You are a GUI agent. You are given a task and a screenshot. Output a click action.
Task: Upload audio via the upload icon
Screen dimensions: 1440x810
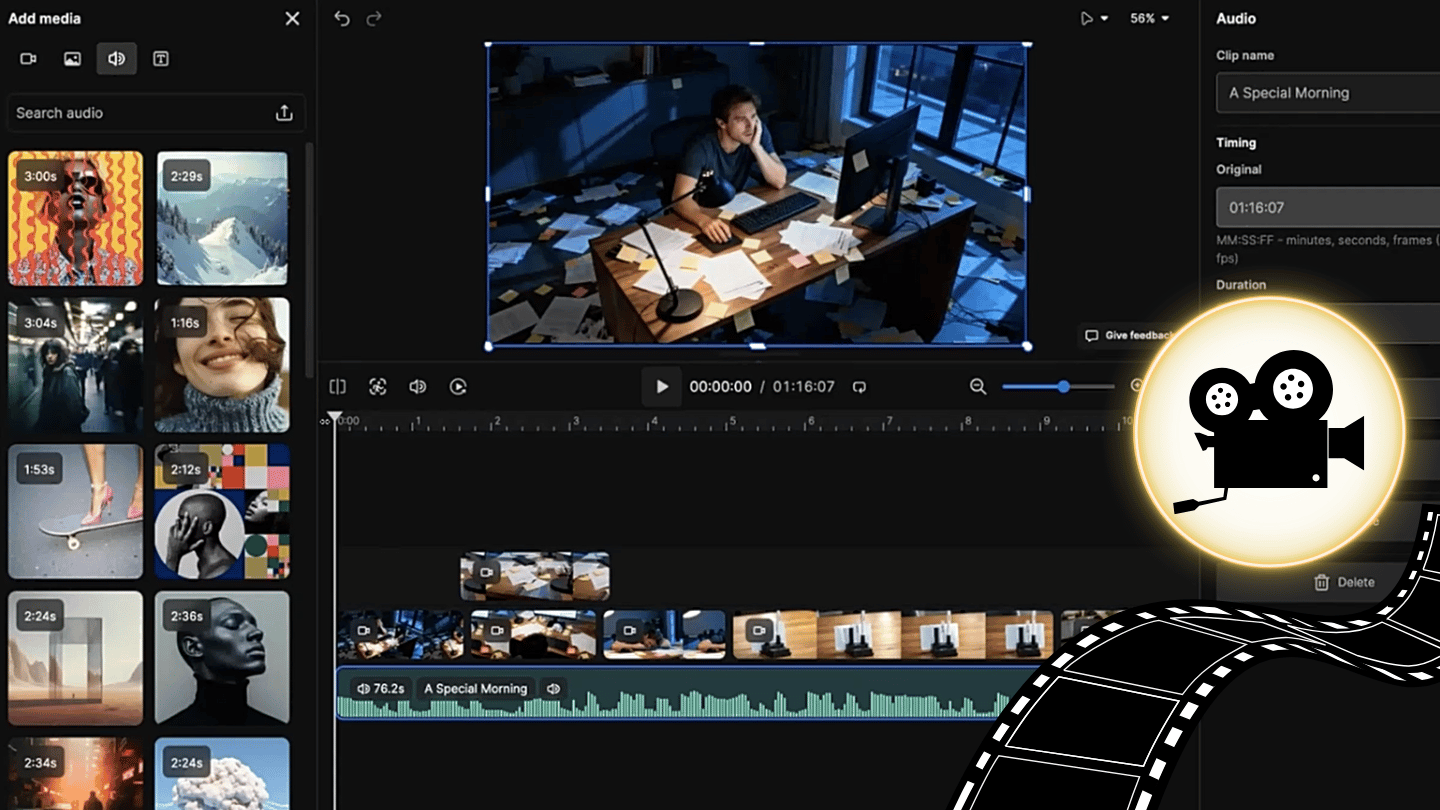pyautogui.click(x=283, y=113)
